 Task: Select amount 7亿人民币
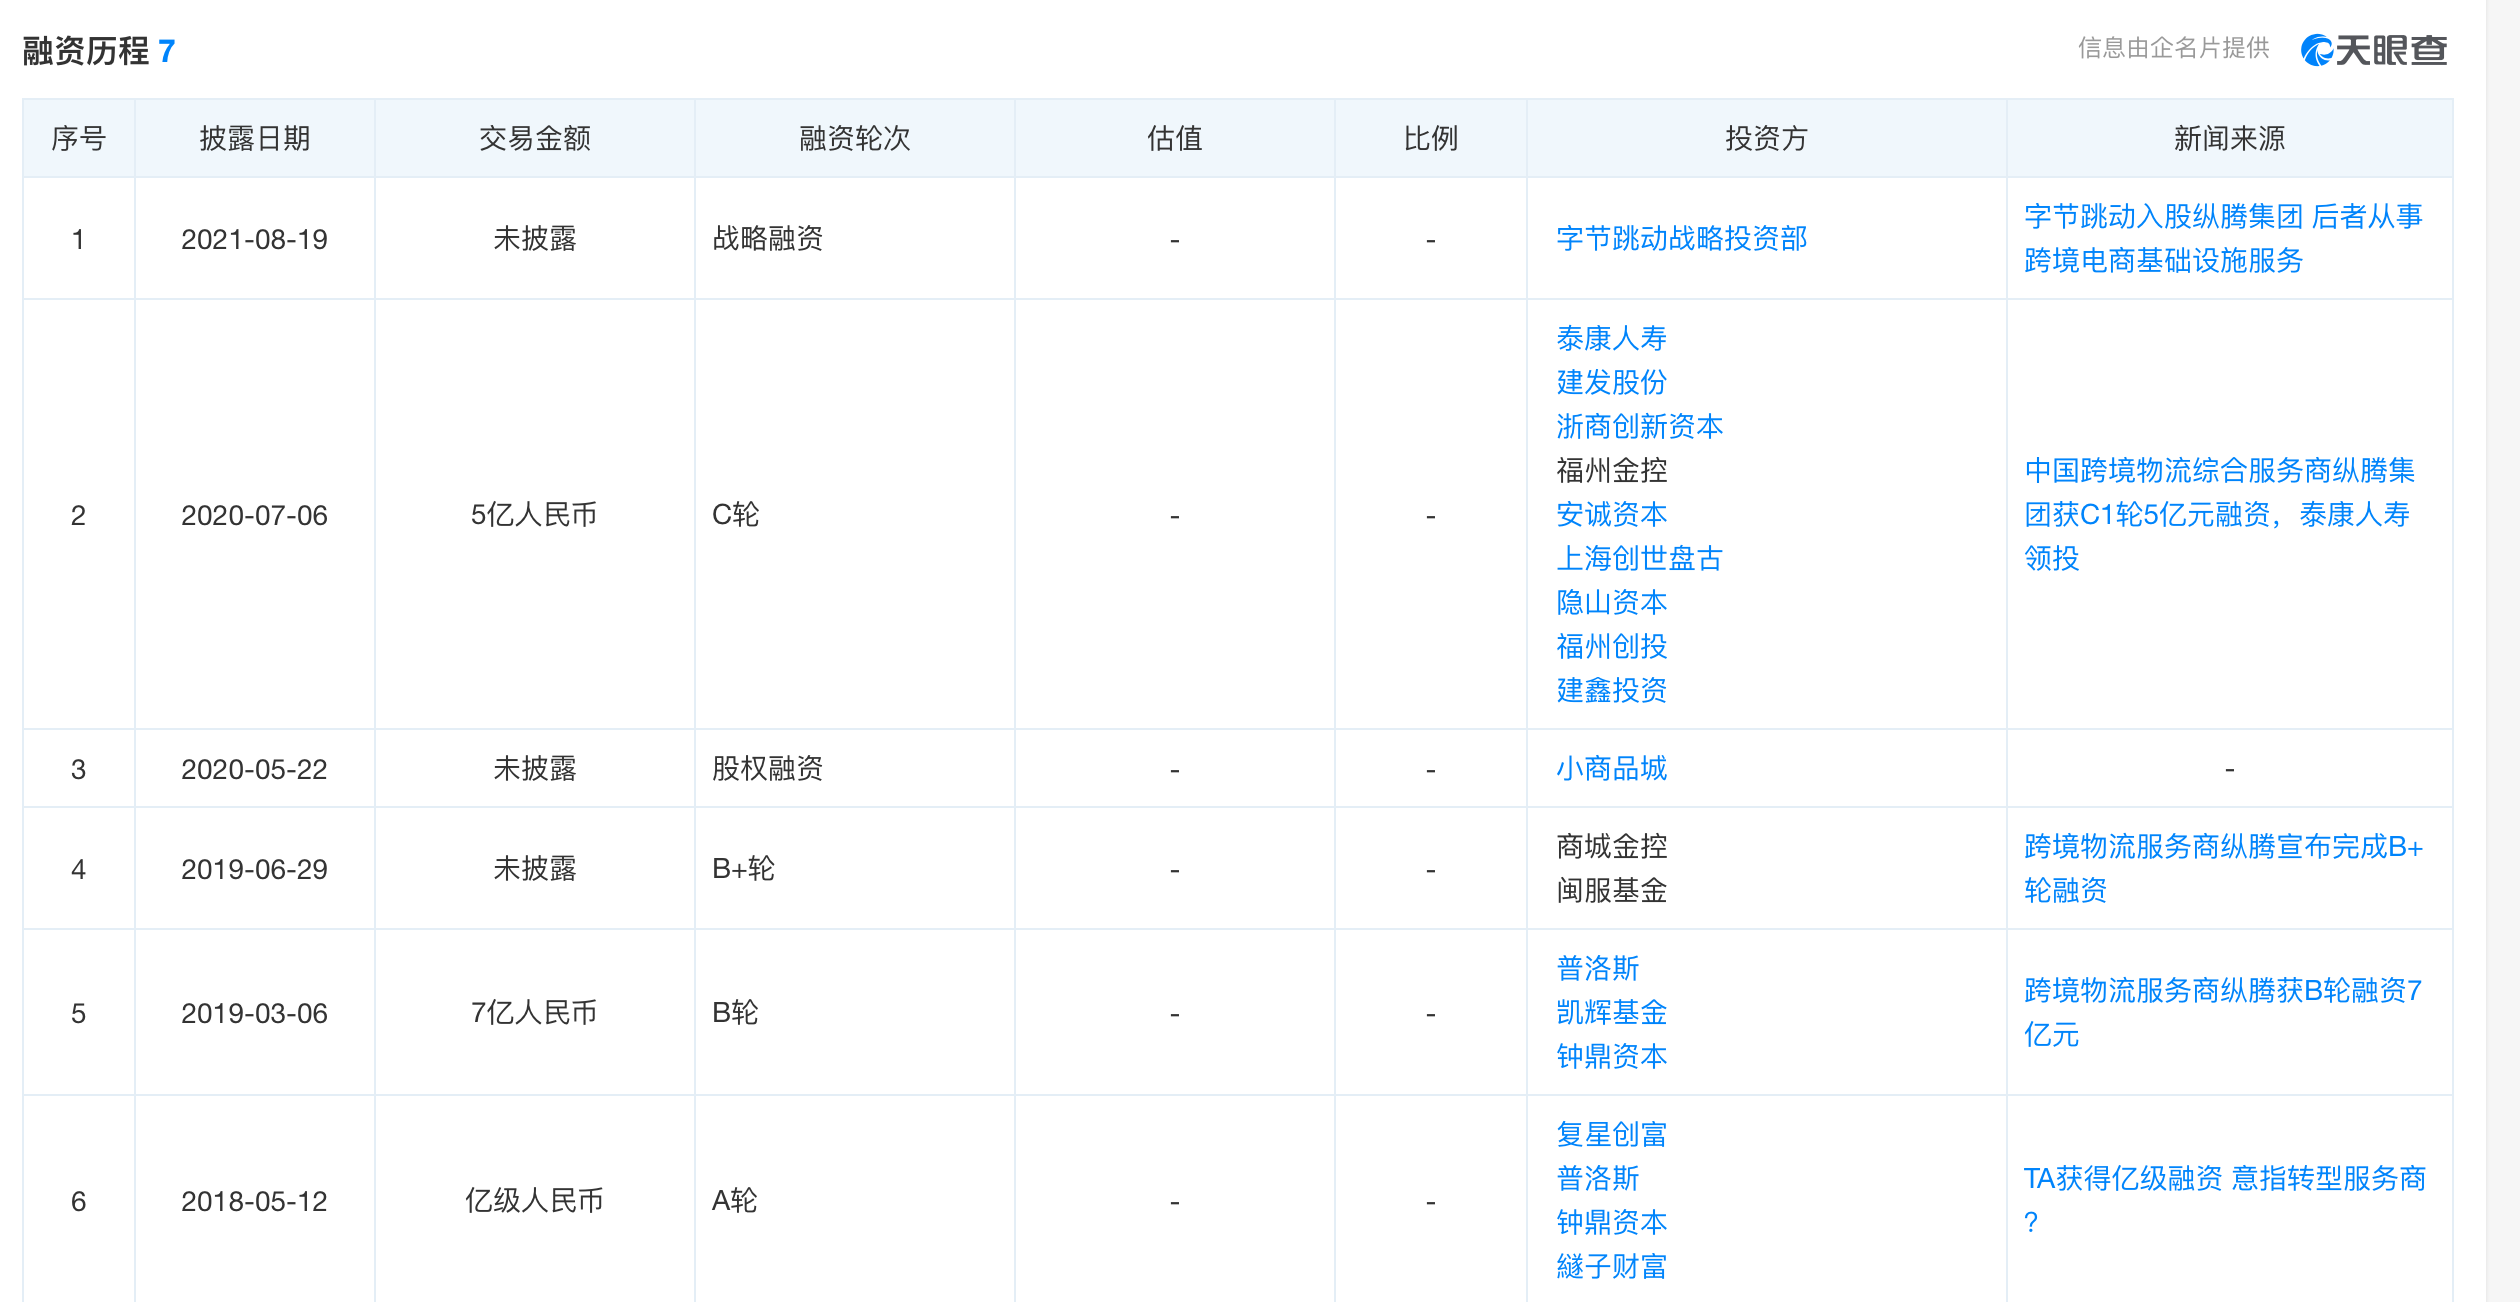[x=534, y=1012]
